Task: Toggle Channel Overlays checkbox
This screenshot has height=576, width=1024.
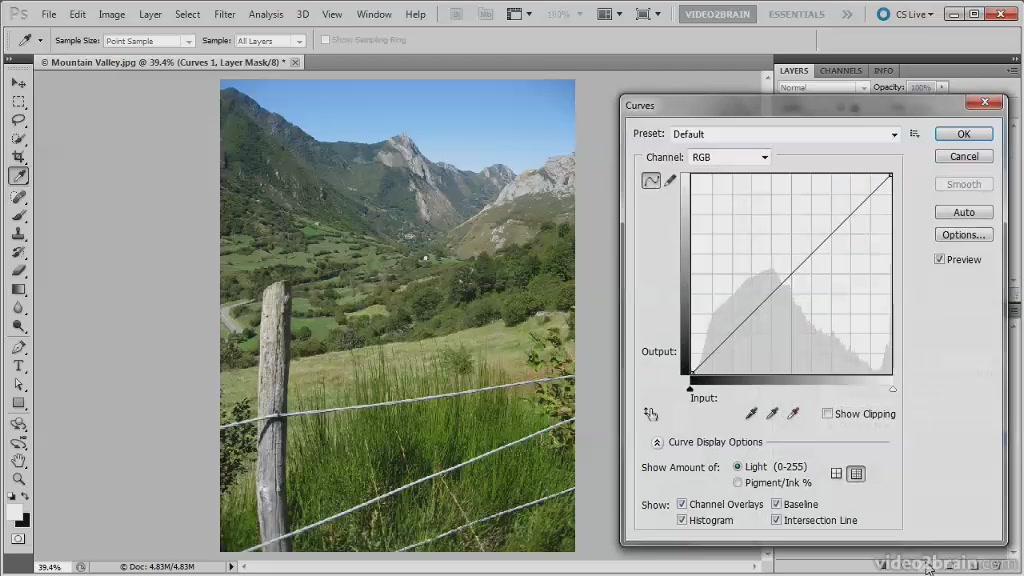Action: 682,504
